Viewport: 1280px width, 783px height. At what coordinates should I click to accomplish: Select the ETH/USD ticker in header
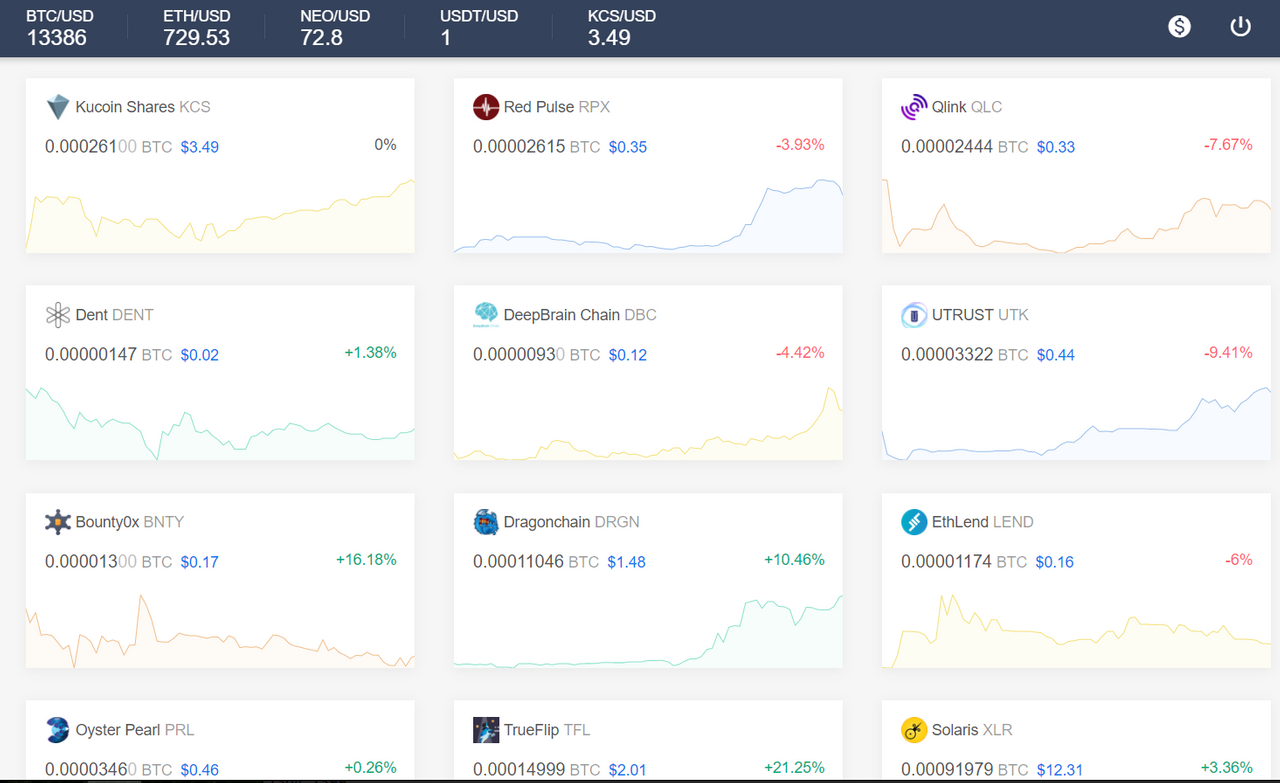click(198, 28)
